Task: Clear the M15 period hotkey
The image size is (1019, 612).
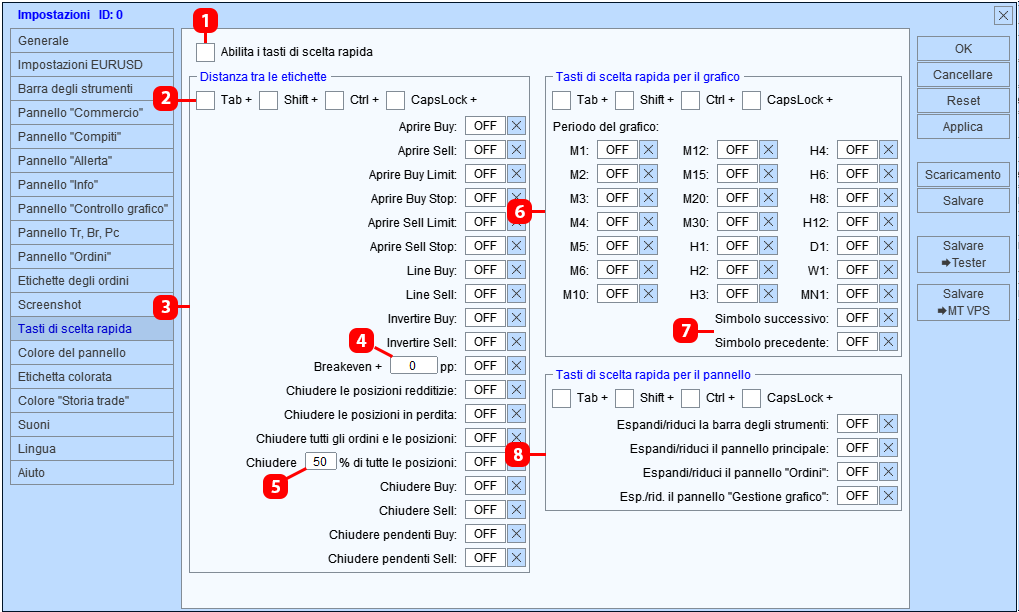Action: point(769,174)
